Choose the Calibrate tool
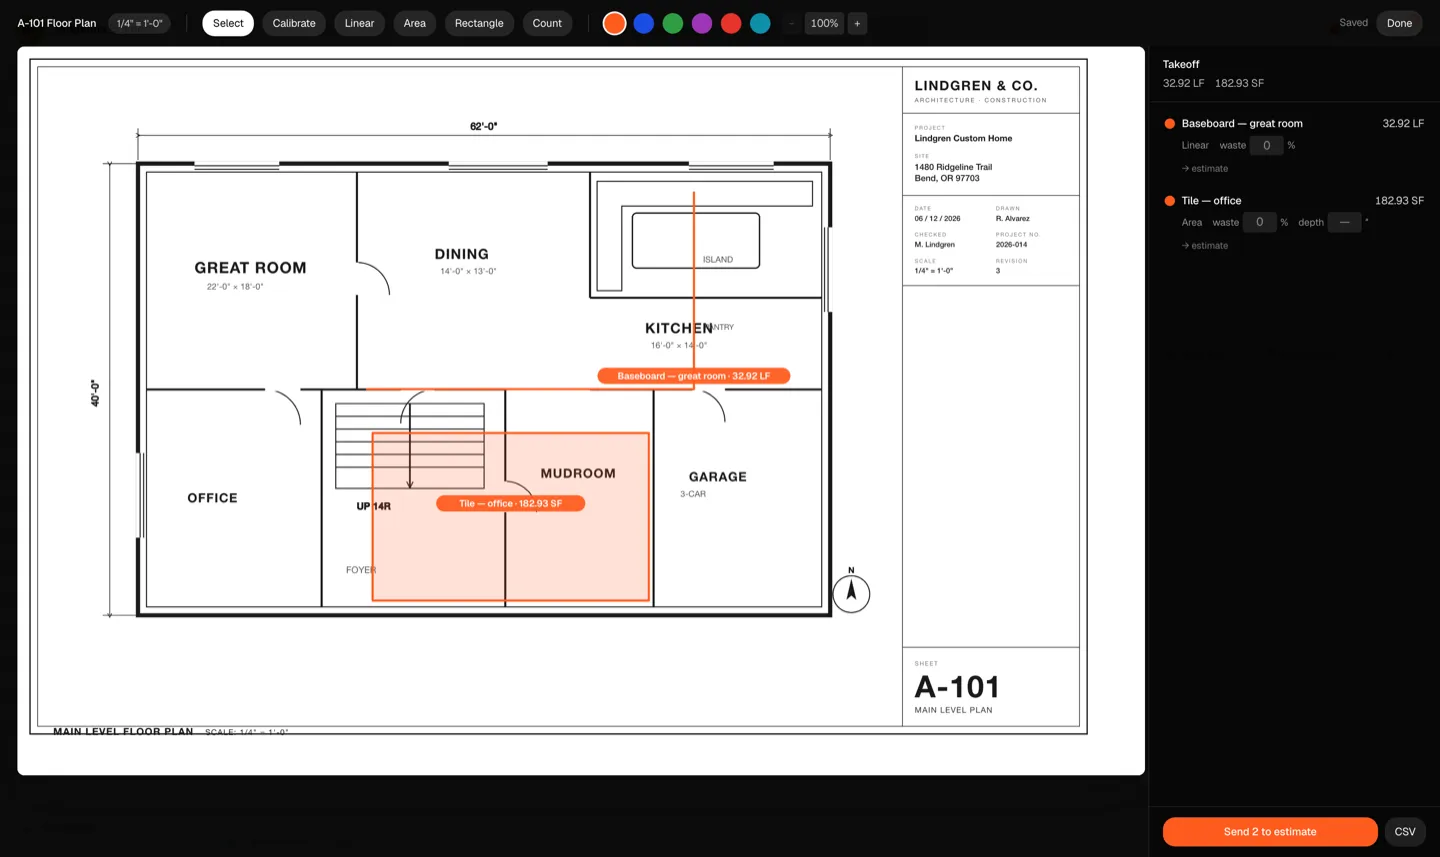This screenshot has width=1440, height=857. pos(294,23)
